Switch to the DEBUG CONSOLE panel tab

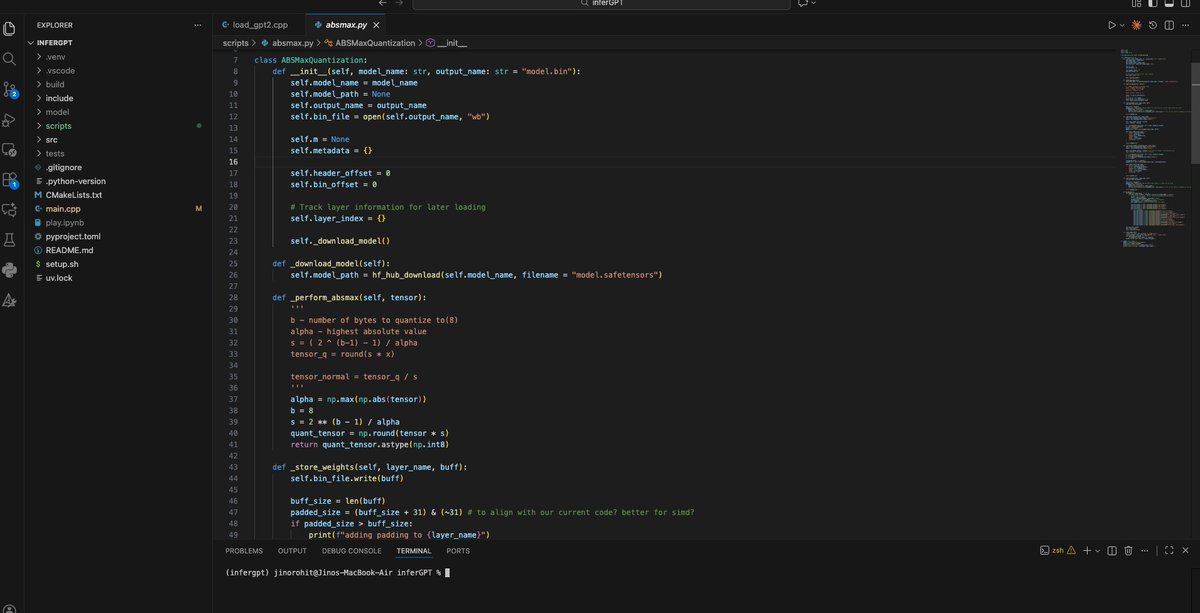click(351, 551)
